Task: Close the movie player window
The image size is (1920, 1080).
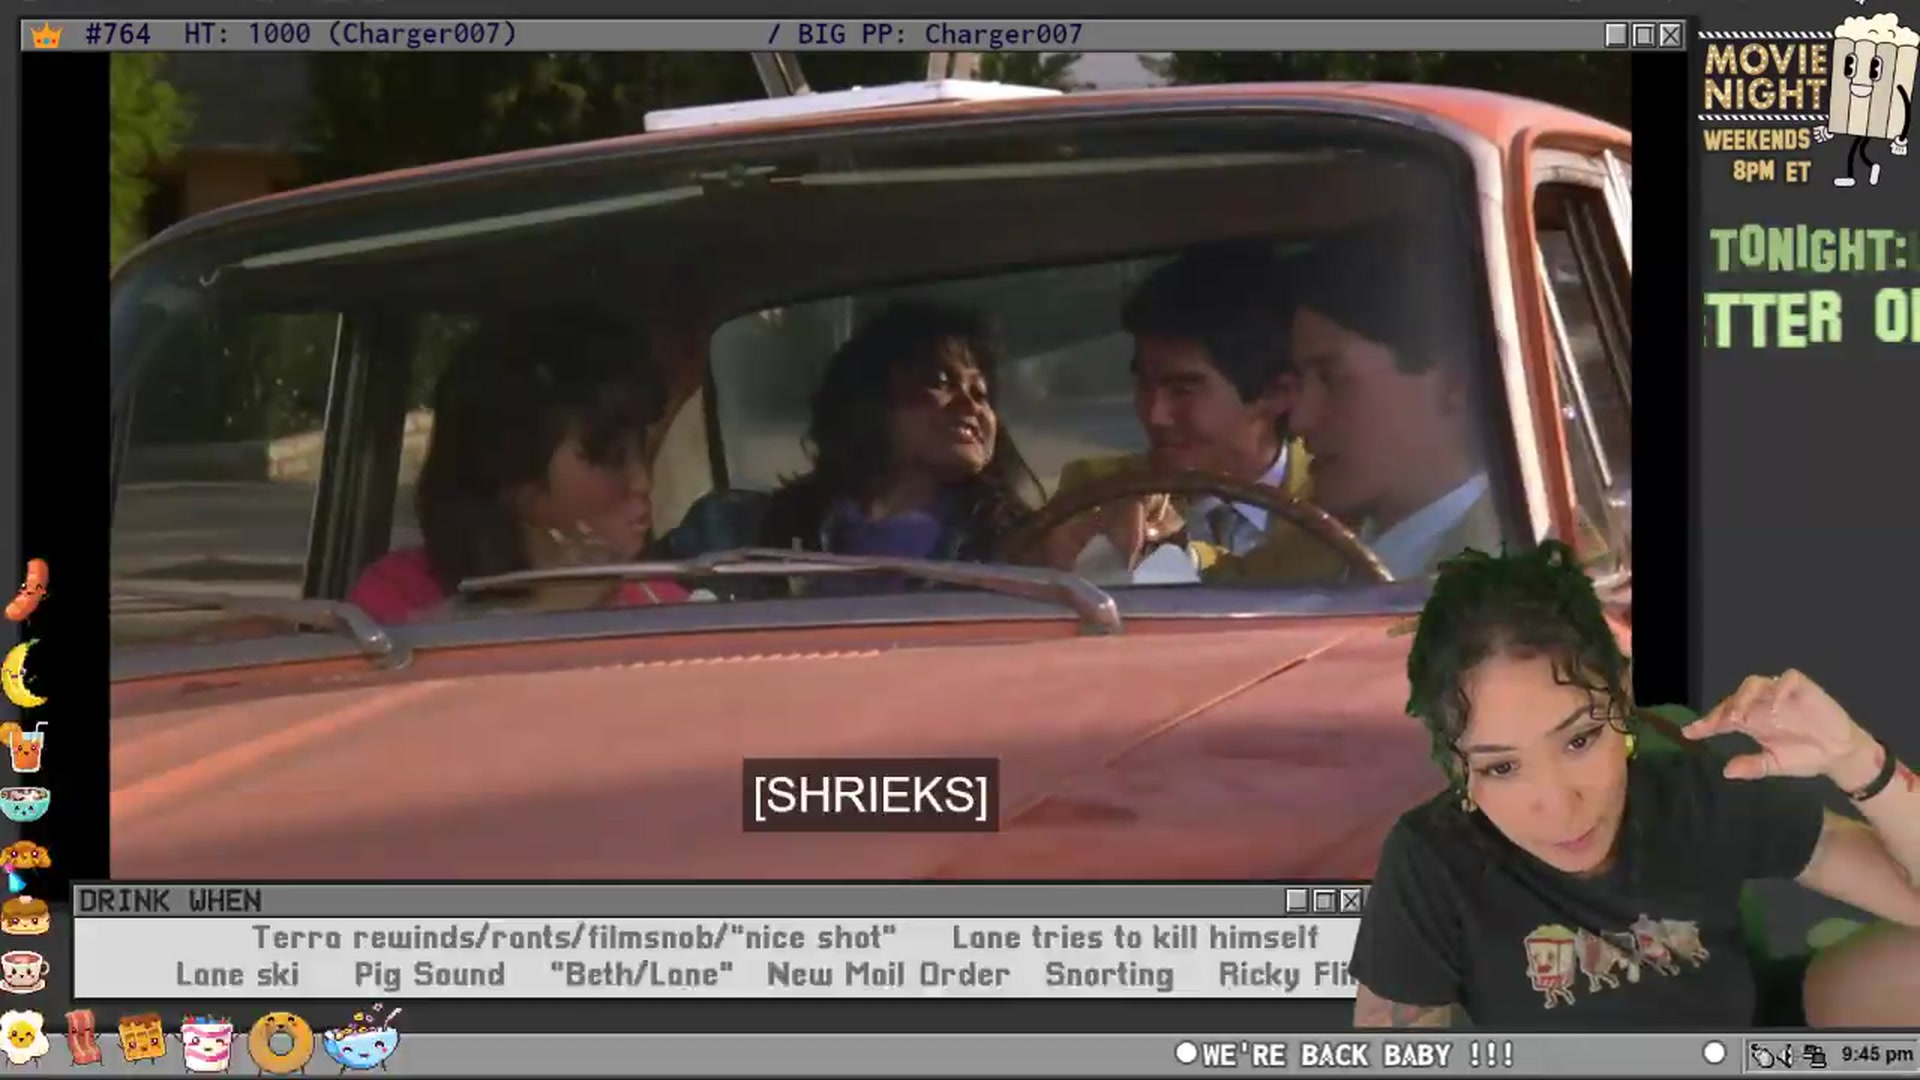Action: 1670,35
